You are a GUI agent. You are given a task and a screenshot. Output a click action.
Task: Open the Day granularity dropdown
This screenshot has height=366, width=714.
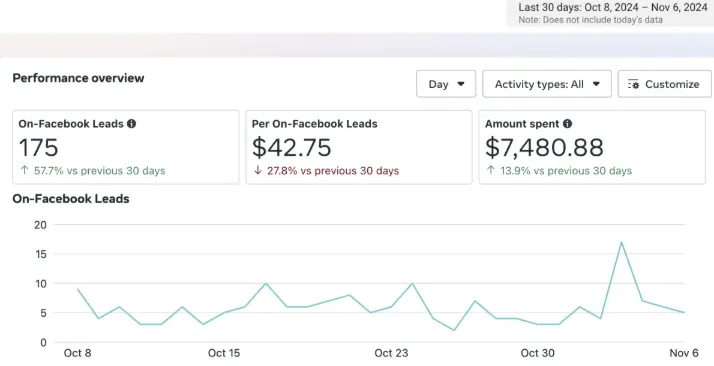(x=446, y=84)
